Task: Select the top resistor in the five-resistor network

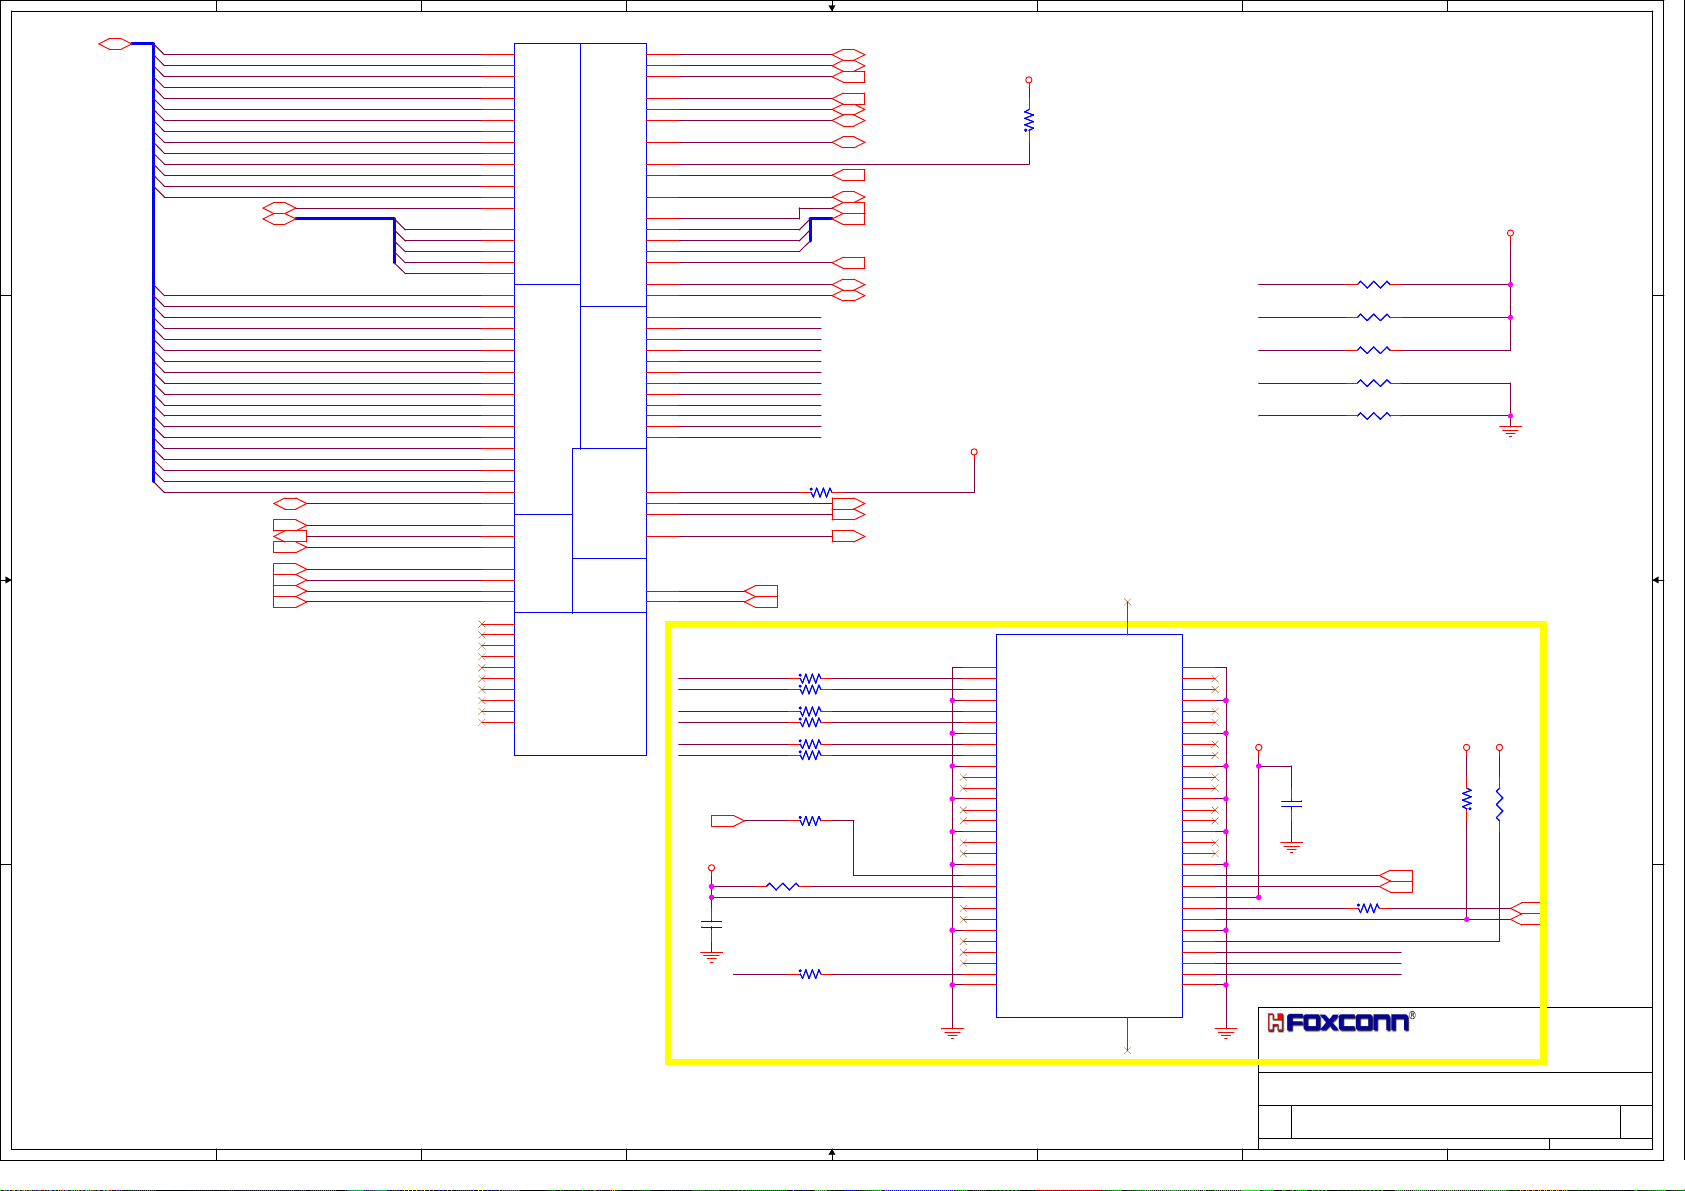Action: click(1374, 284)
